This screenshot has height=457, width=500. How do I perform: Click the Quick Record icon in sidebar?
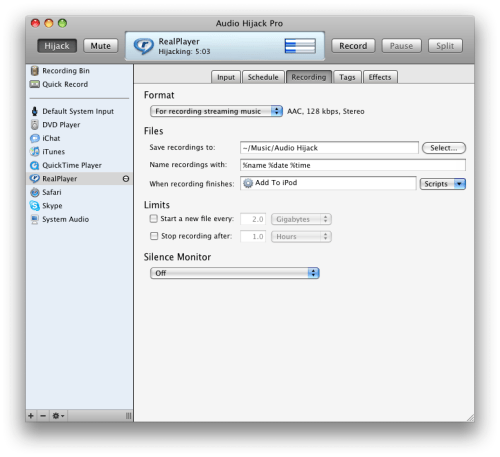pos(34,84)
